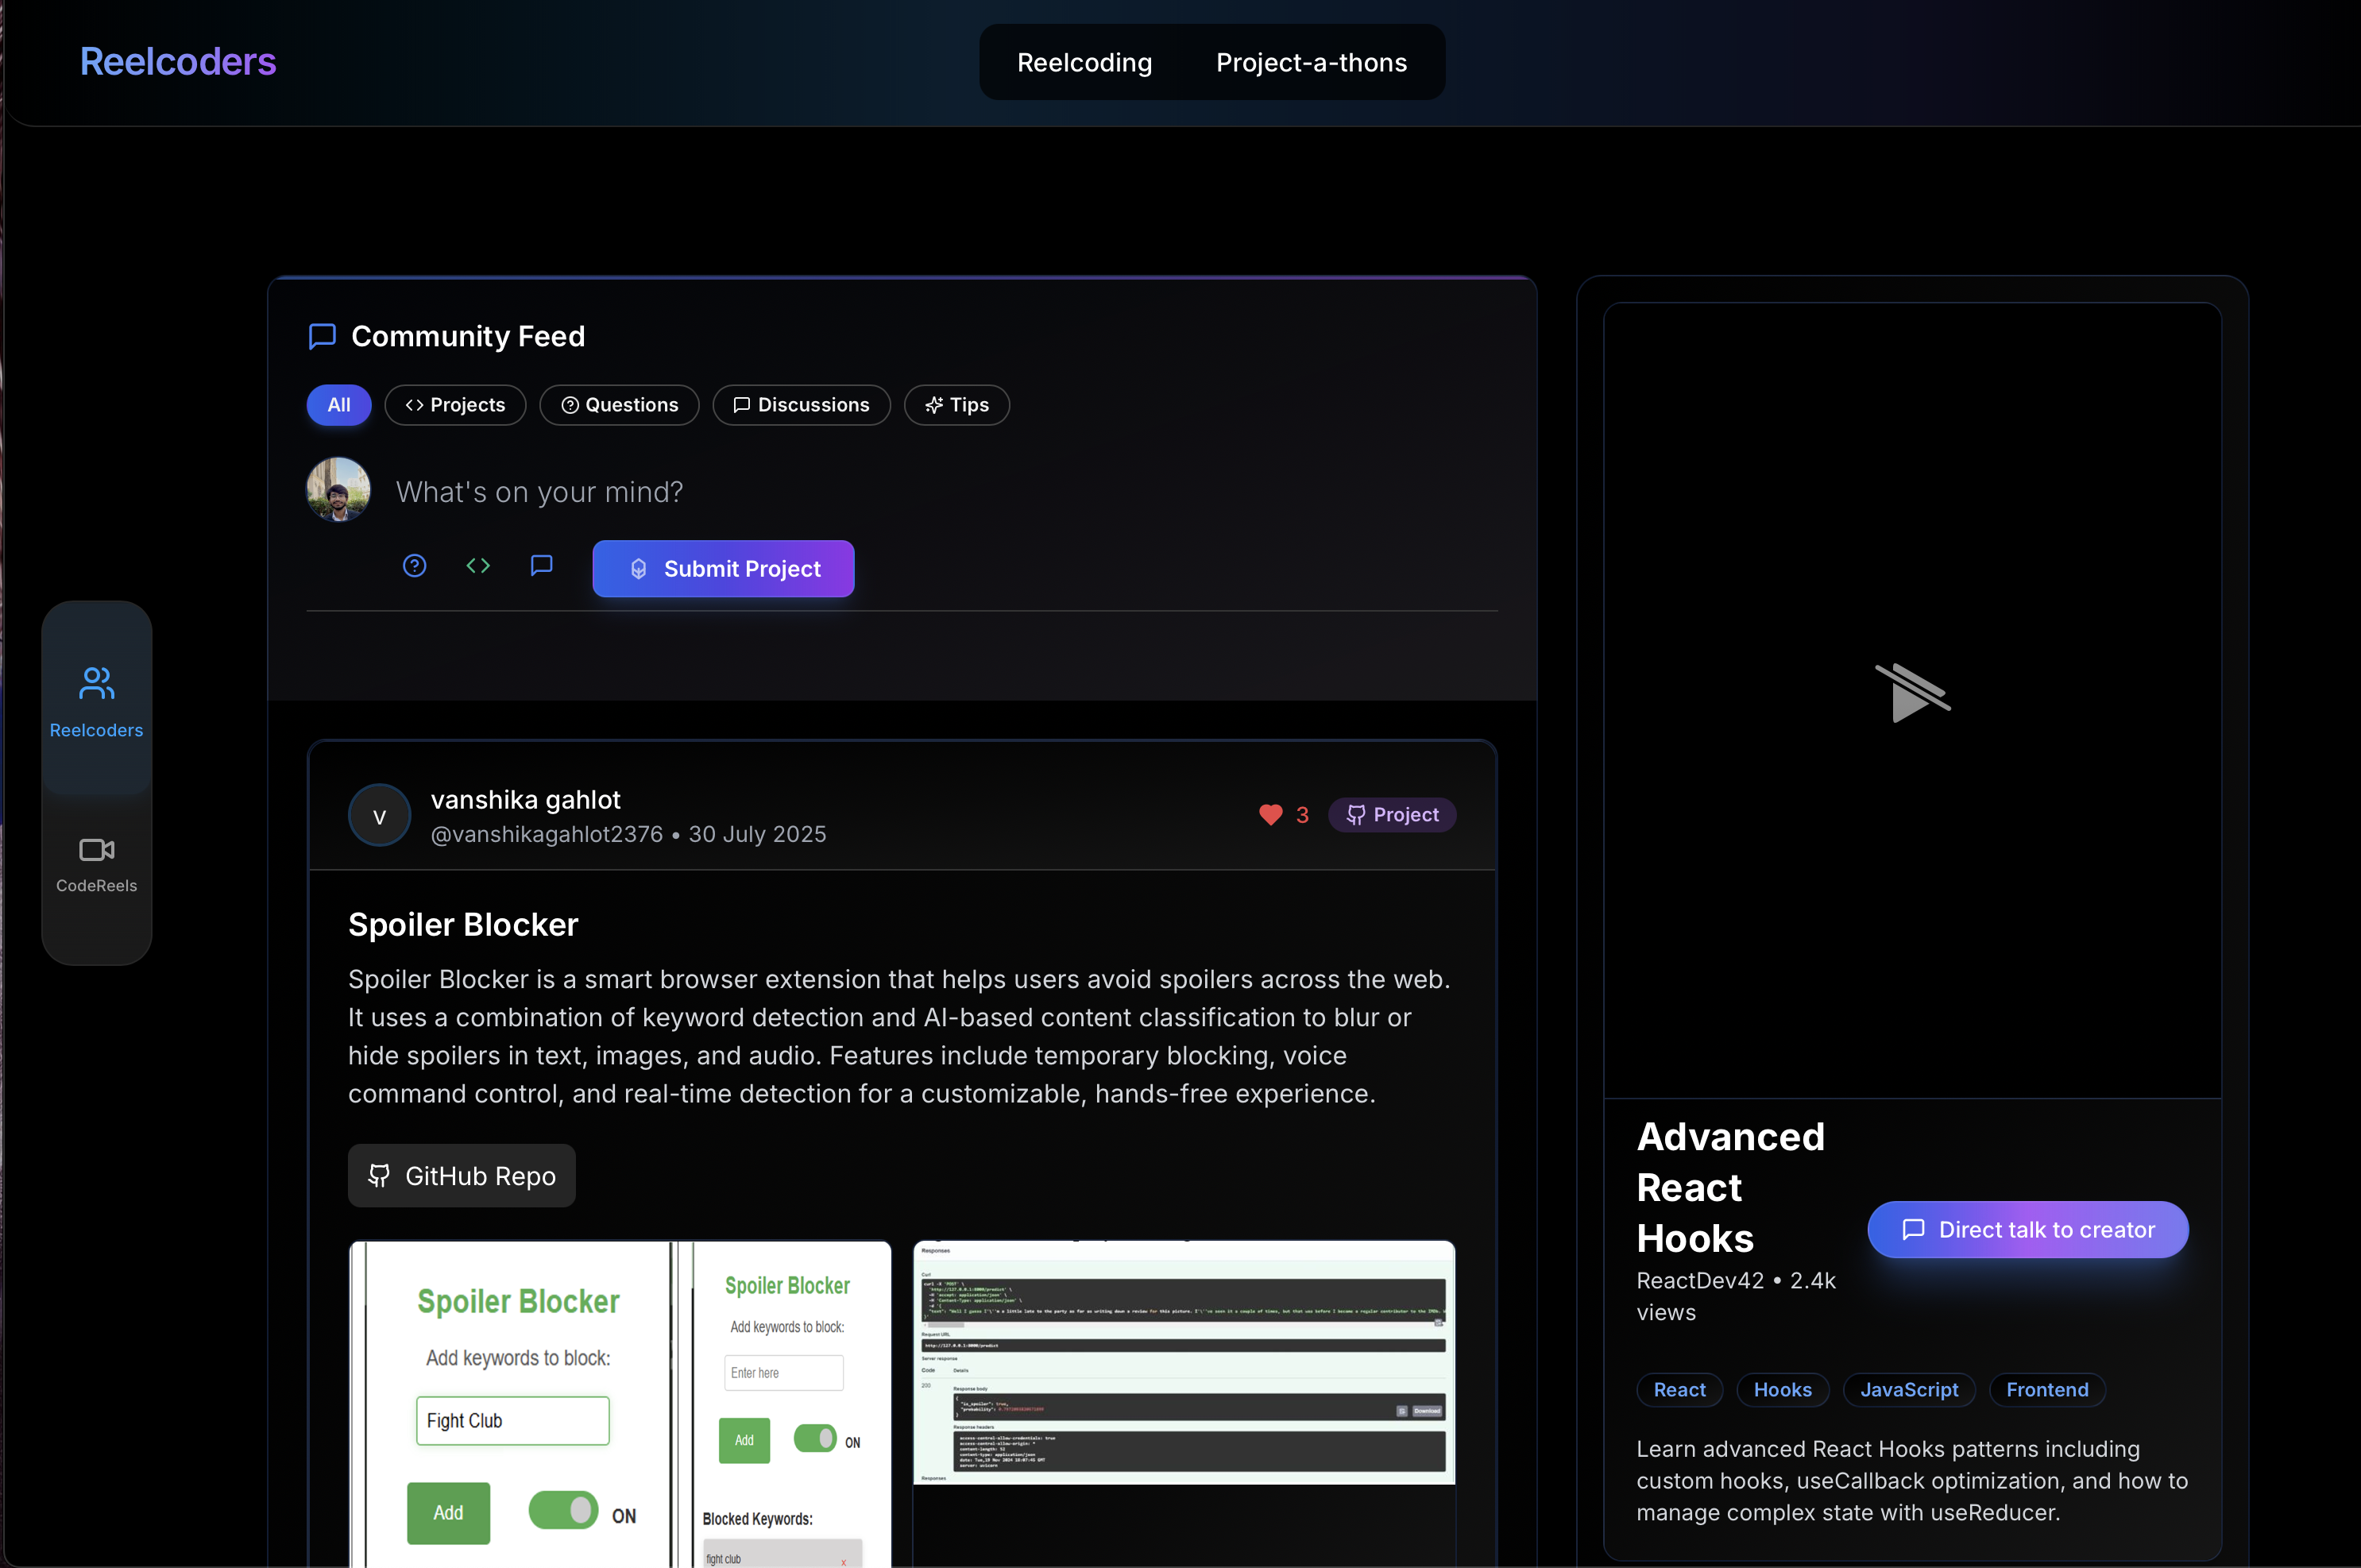Click the Community Feed speech bubble icon
Image resolution: width=2361 pixels, height=1568 pixels.
click(x=321, y=336)
